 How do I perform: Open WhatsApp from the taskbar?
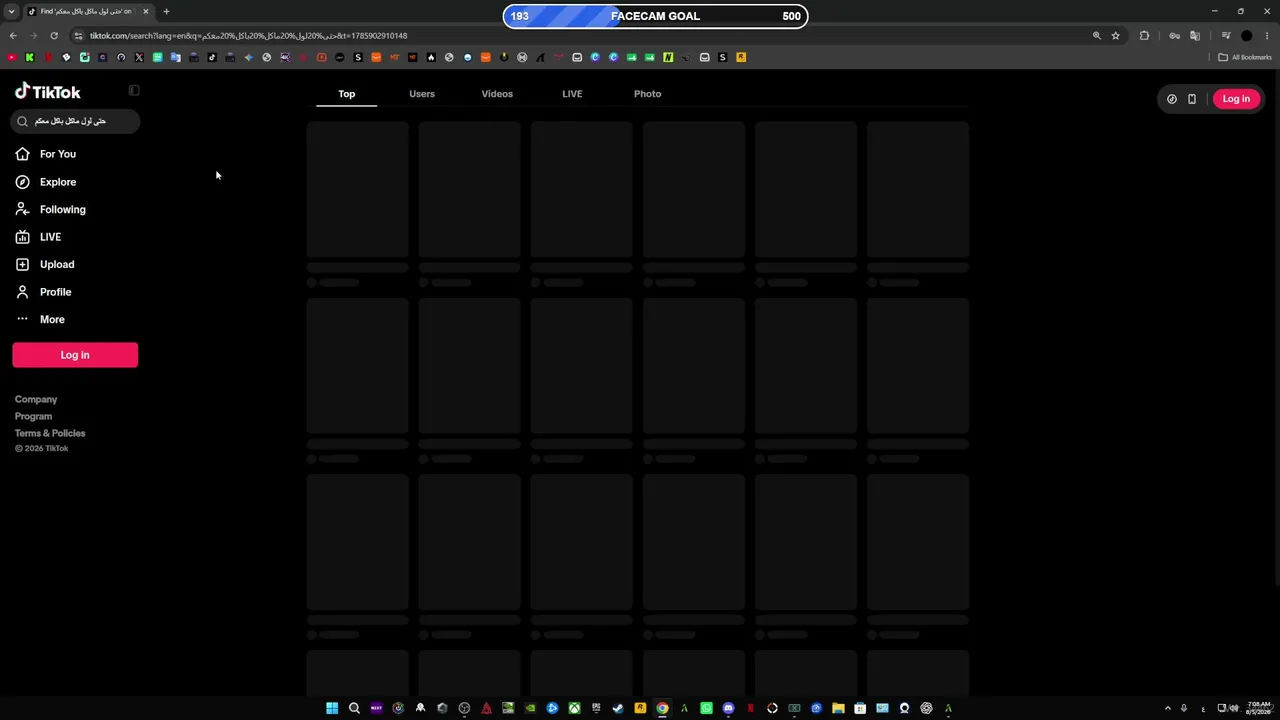click(x=706, y=708)
